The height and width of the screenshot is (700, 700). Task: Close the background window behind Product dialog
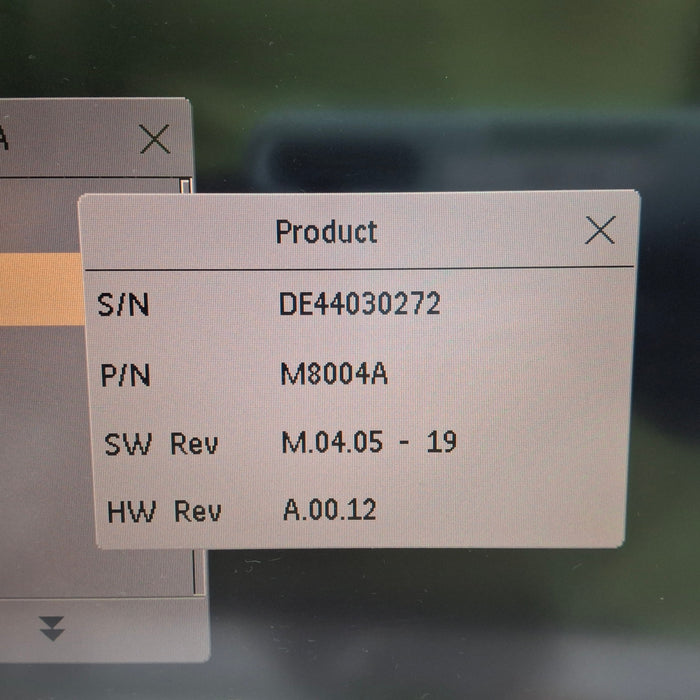pos(155,139)
